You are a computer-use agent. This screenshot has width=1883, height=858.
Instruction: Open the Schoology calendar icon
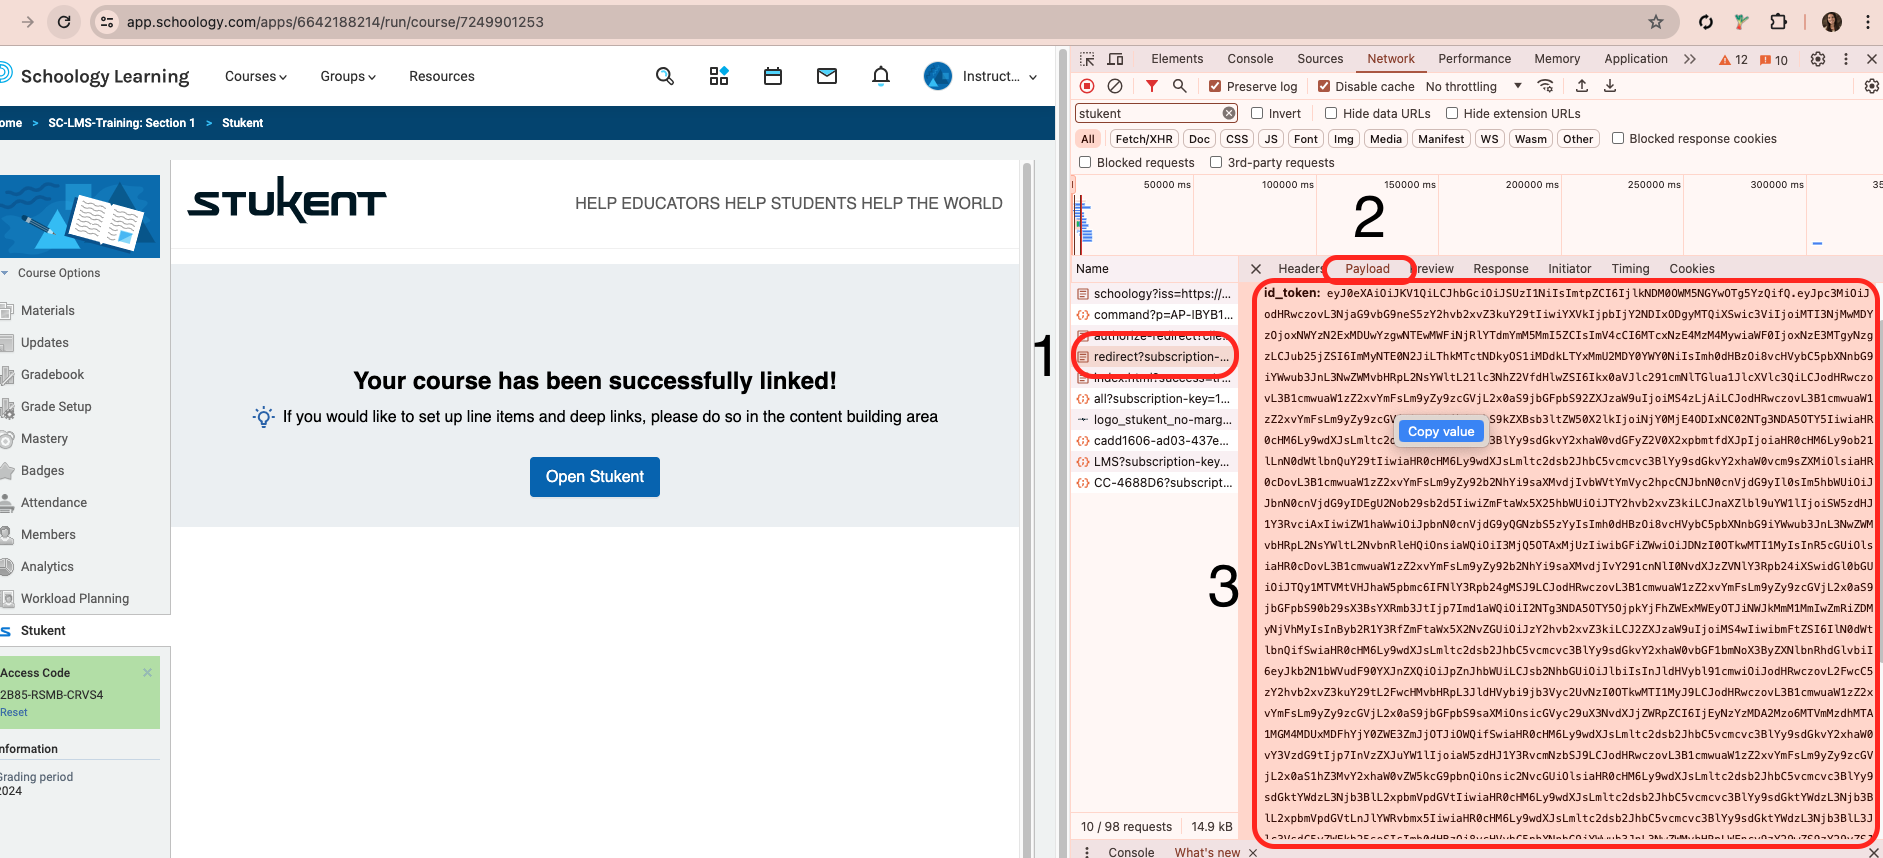(773, 76)
